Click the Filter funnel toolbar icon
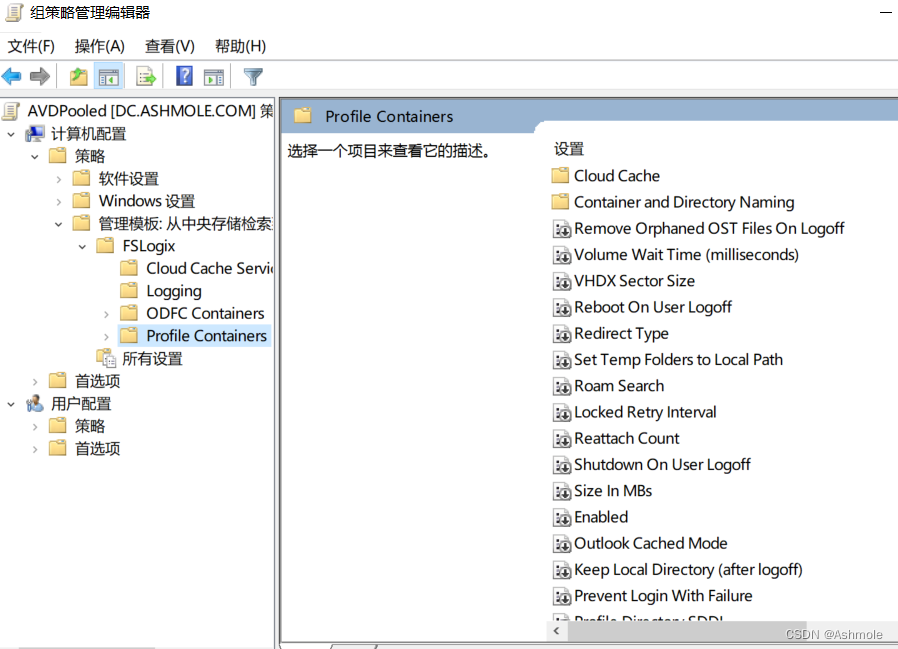The width and height of the screenshot is (898, 649). point(253,76)
